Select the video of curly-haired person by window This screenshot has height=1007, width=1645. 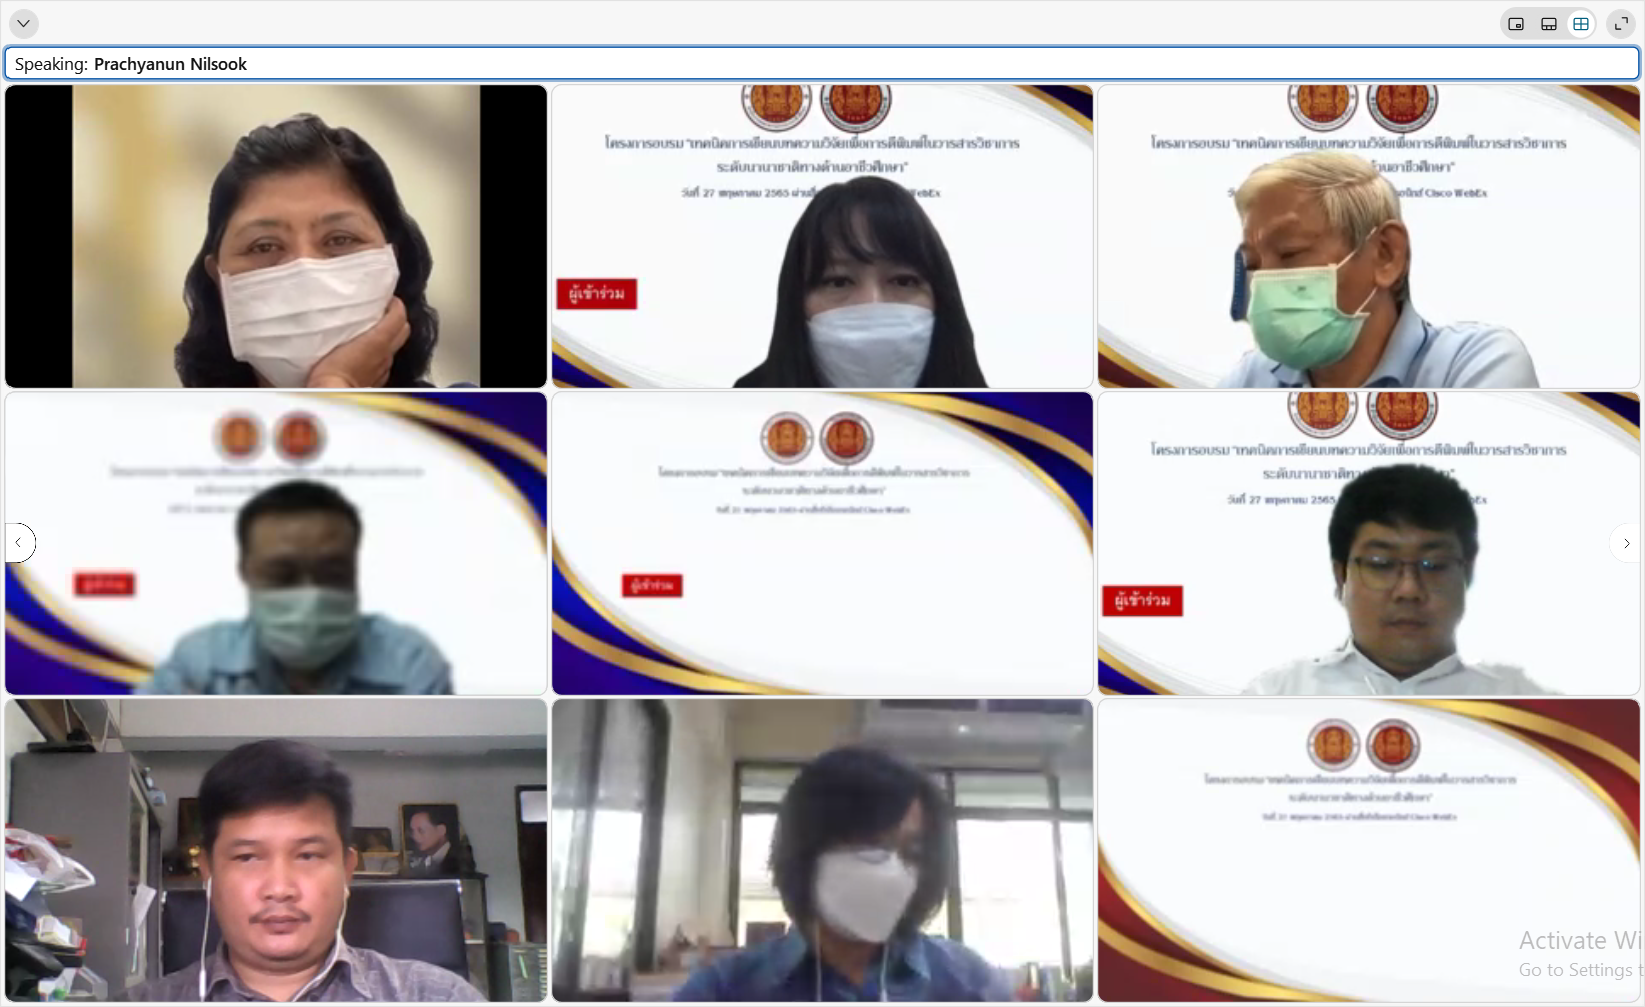click(x=822, y=850)
